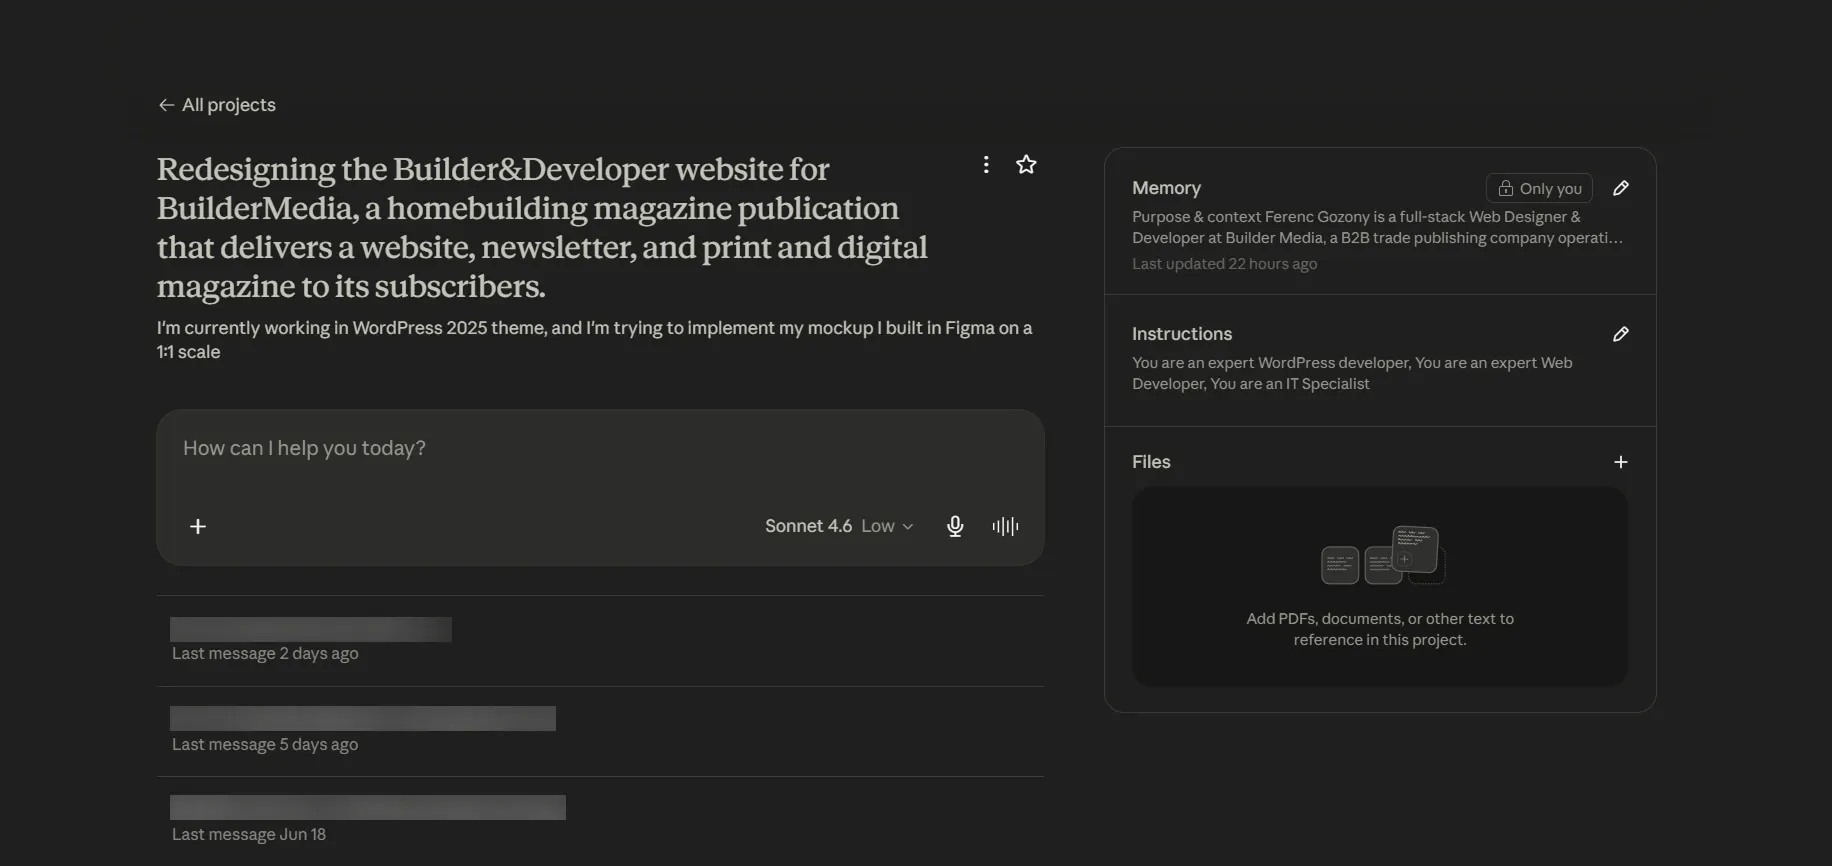Start dictation with the microphone icon

(x=955, y=526)
